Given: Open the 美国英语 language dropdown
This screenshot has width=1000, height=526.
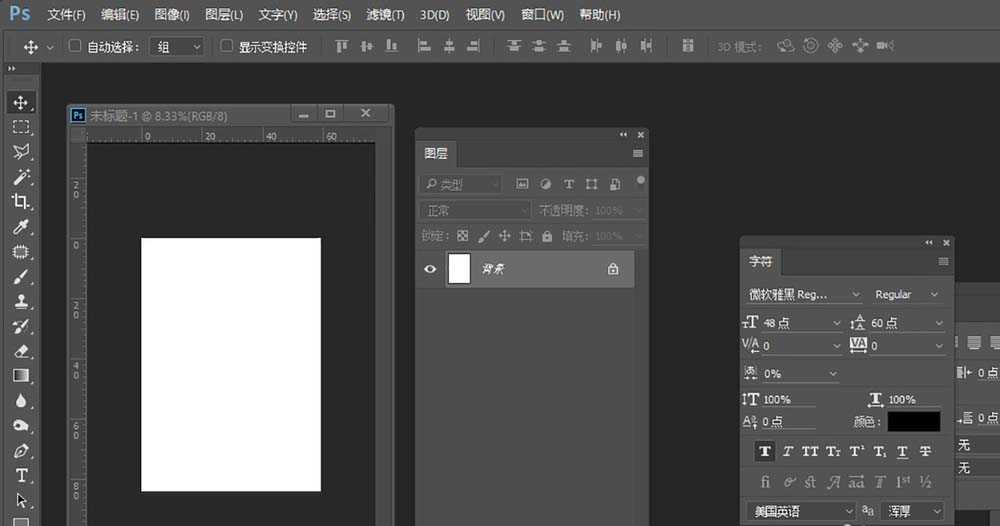Looking at the screenshot, I should [802, 511].
